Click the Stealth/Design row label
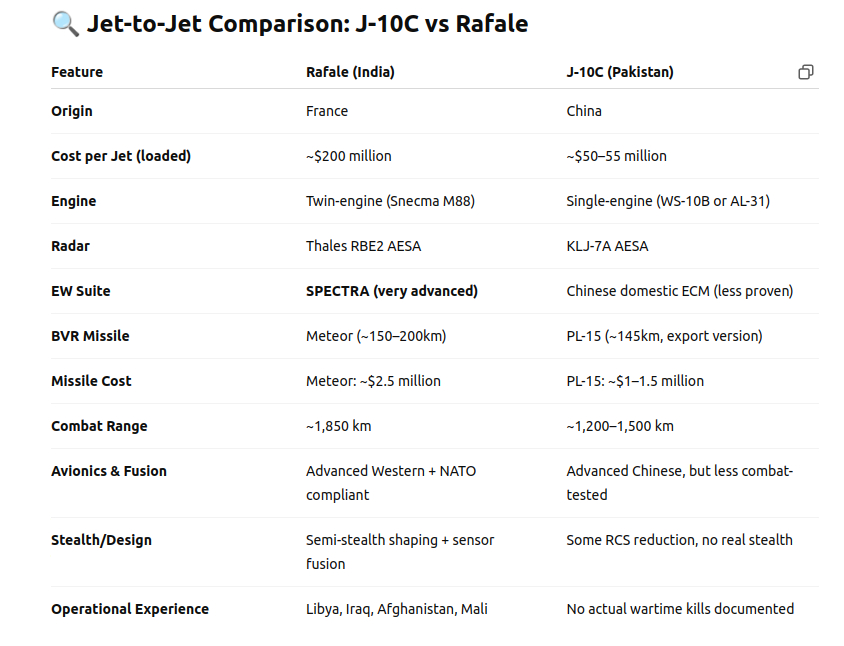This screenshot has height=646, width=844. [101, 540]
